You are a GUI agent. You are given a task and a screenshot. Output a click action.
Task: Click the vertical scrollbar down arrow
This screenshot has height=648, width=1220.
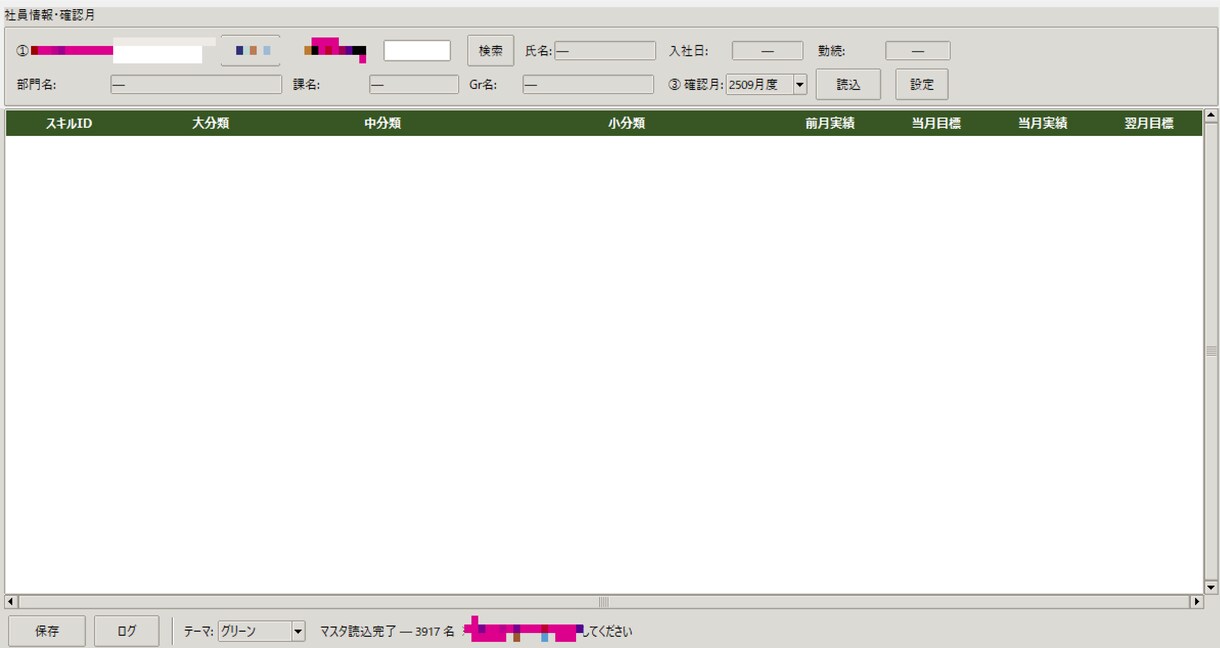[1211, 587]
